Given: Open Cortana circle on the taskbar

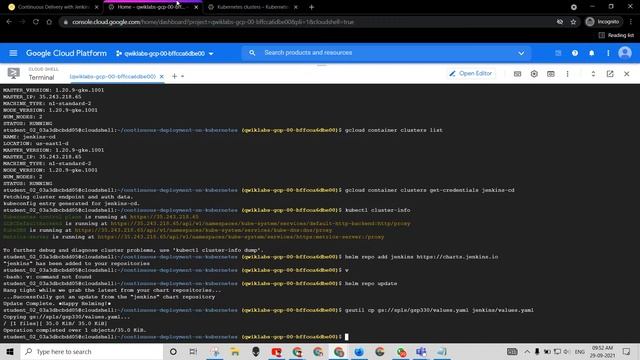Looking at the screenshot, I should pyautogui.click(x=173, y=351).
